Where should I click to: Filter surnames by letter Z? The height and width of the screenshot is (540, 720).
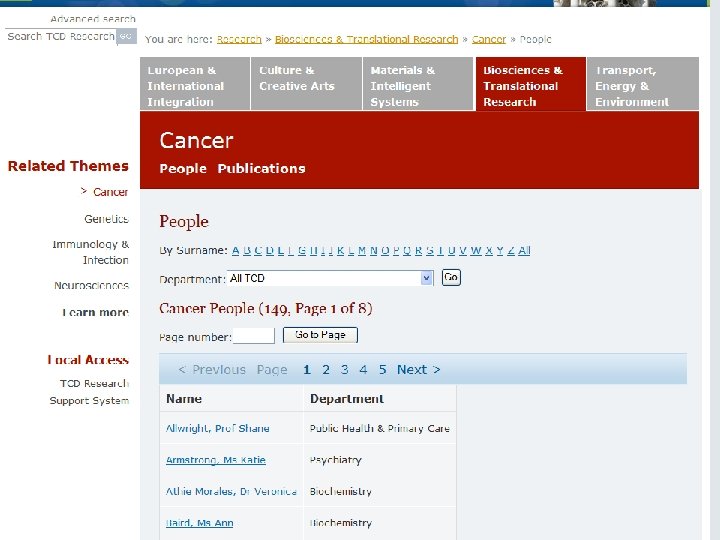[x=511, y=251]
